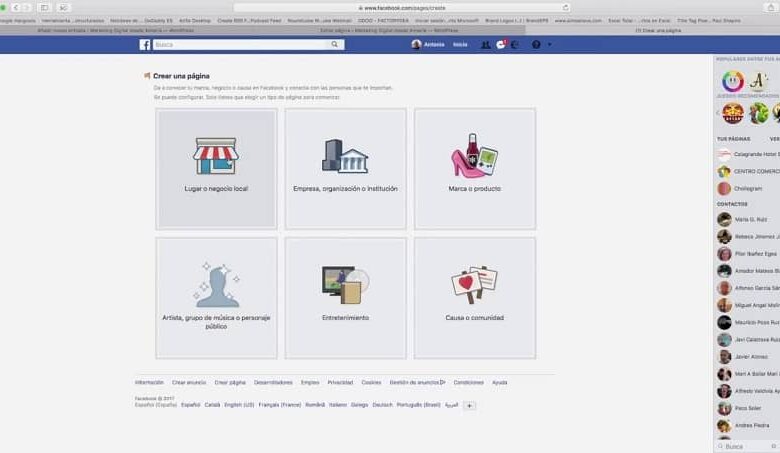780x453 pixels.
Task: Open more languages plus button
Action: pyautogui.click(x=469, y=405)
